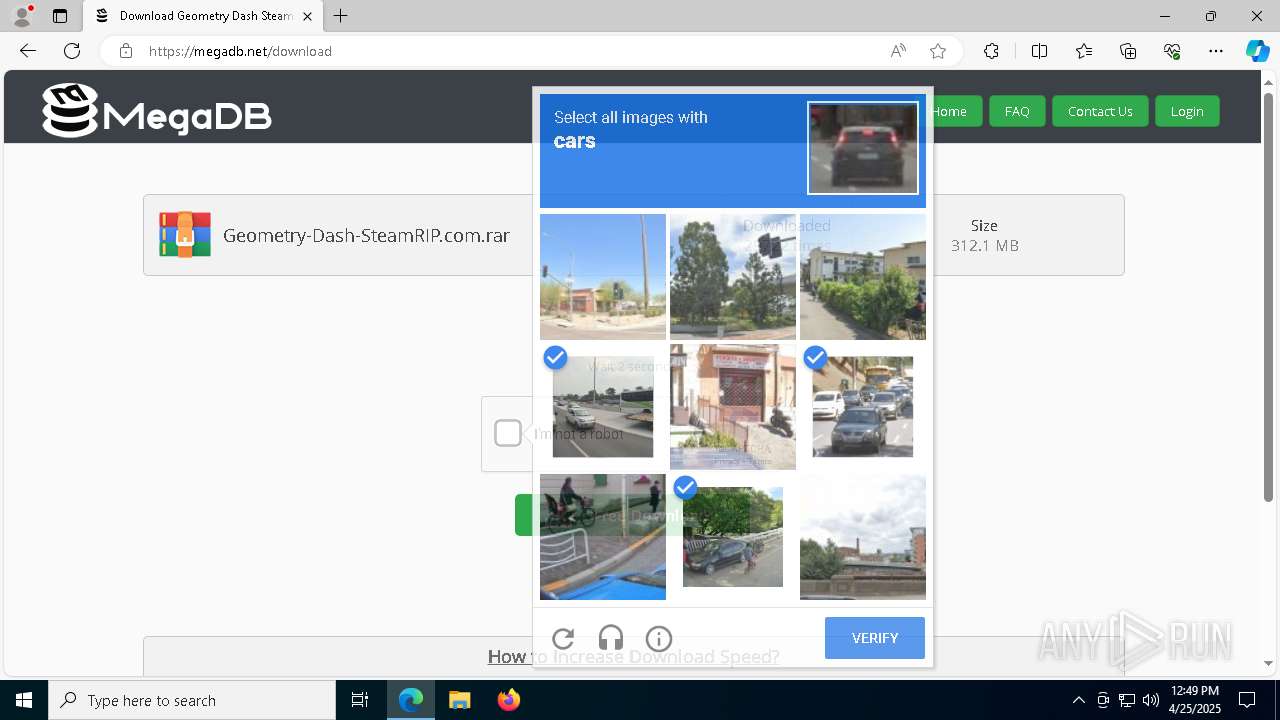Open File Explorer from taskbar

[x=459, y=700]
